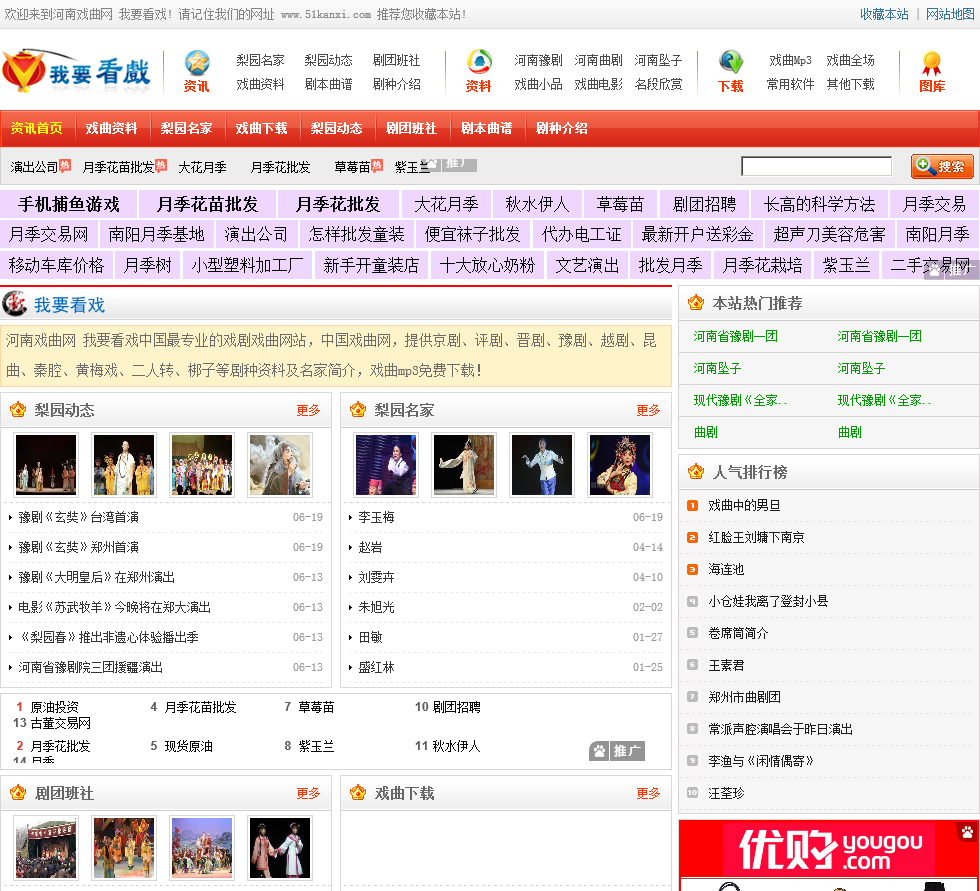Open first thumbnail in 梨园动态
Image resolution: width=980 pixels, height=891 pixels.
(x=46, y=465)
